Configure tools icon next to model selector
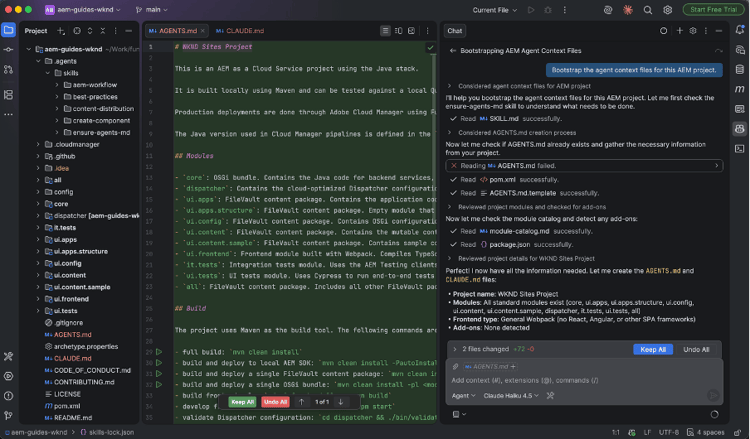This screenshot has height=439, width=750. (551, 395)
